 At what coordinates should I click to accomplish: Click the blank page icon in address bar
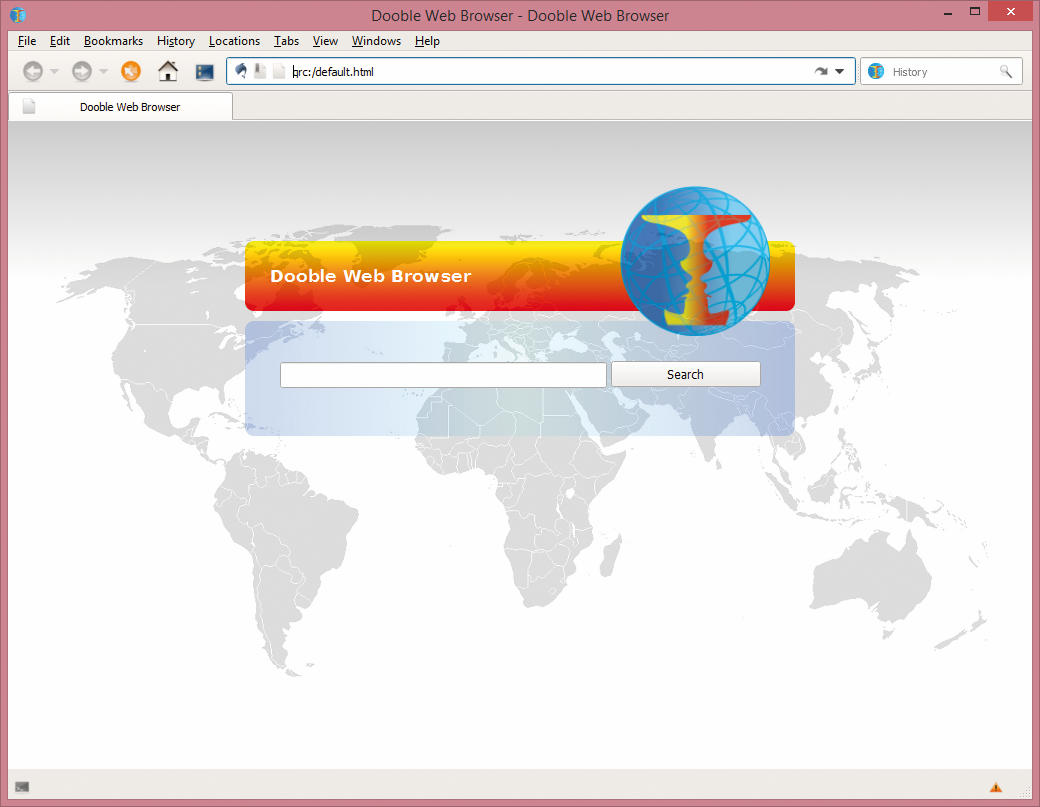click(x=279, y=71)
